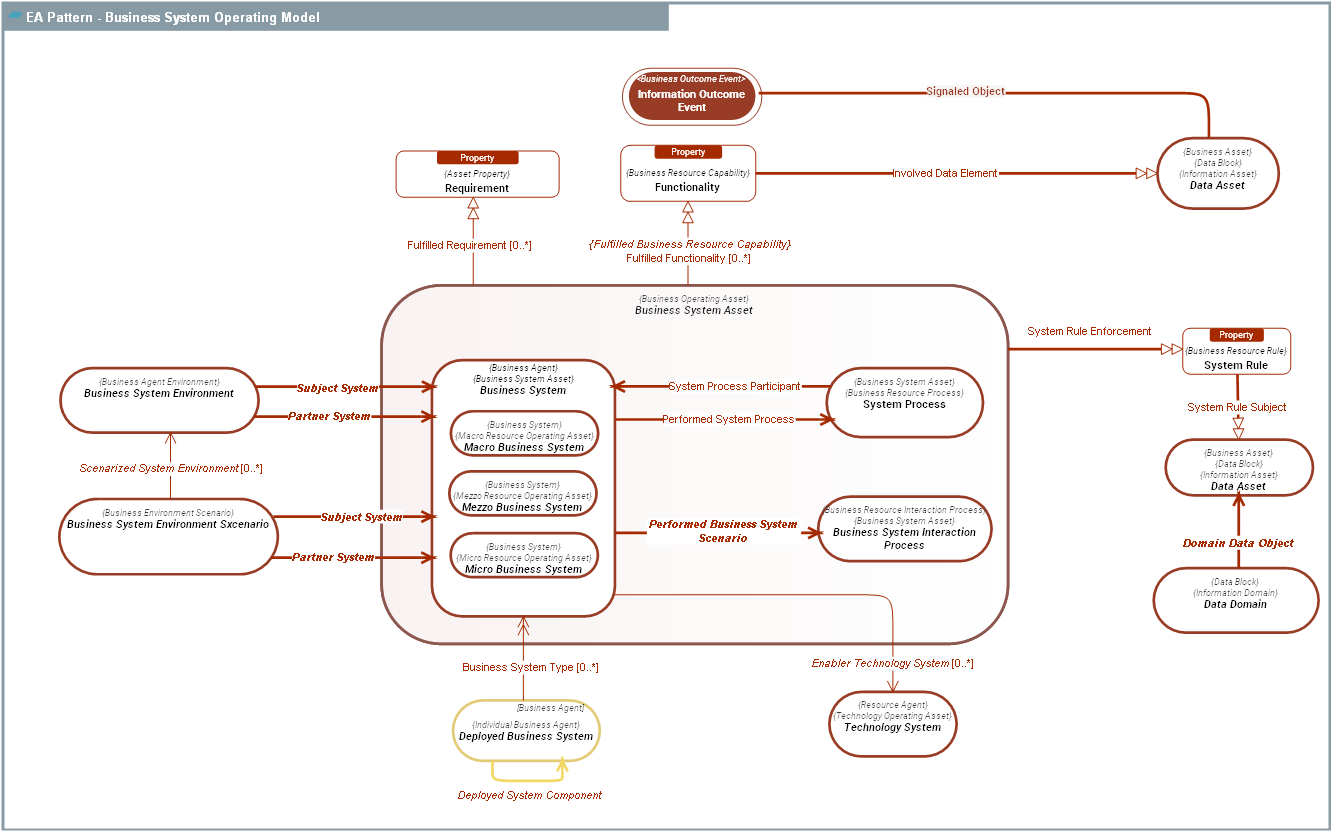The image size is (1331, 831).
Task: Pick the Data Domain element
Action: (x=1235, y=600)
